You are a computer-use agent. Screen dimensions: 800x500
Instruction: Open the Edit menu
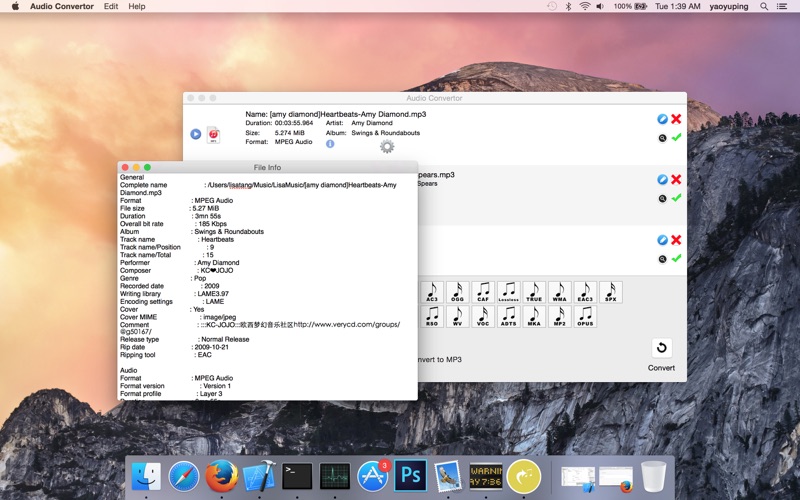[x=111, y=6]
